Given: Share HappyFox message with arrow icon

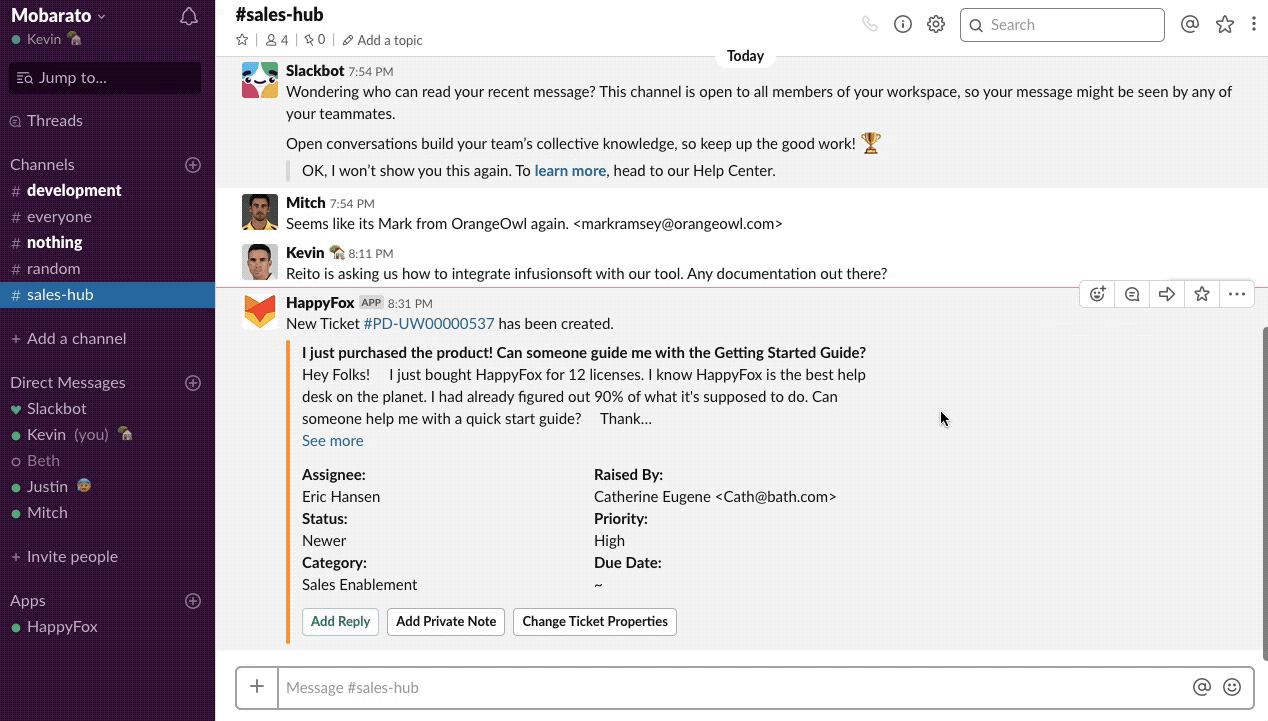Looking at the screenshot, I should pyautogui.click(x=1167, y=294).
